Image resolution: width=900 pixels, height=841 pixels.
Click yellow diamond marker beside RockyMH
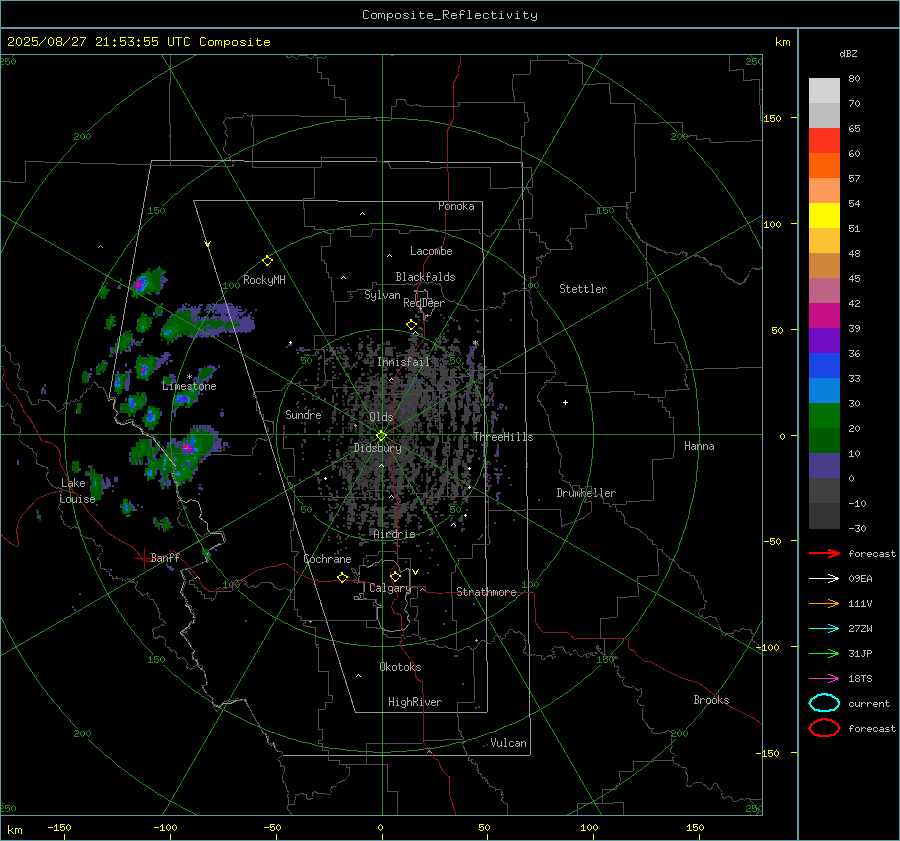point(267,261)
